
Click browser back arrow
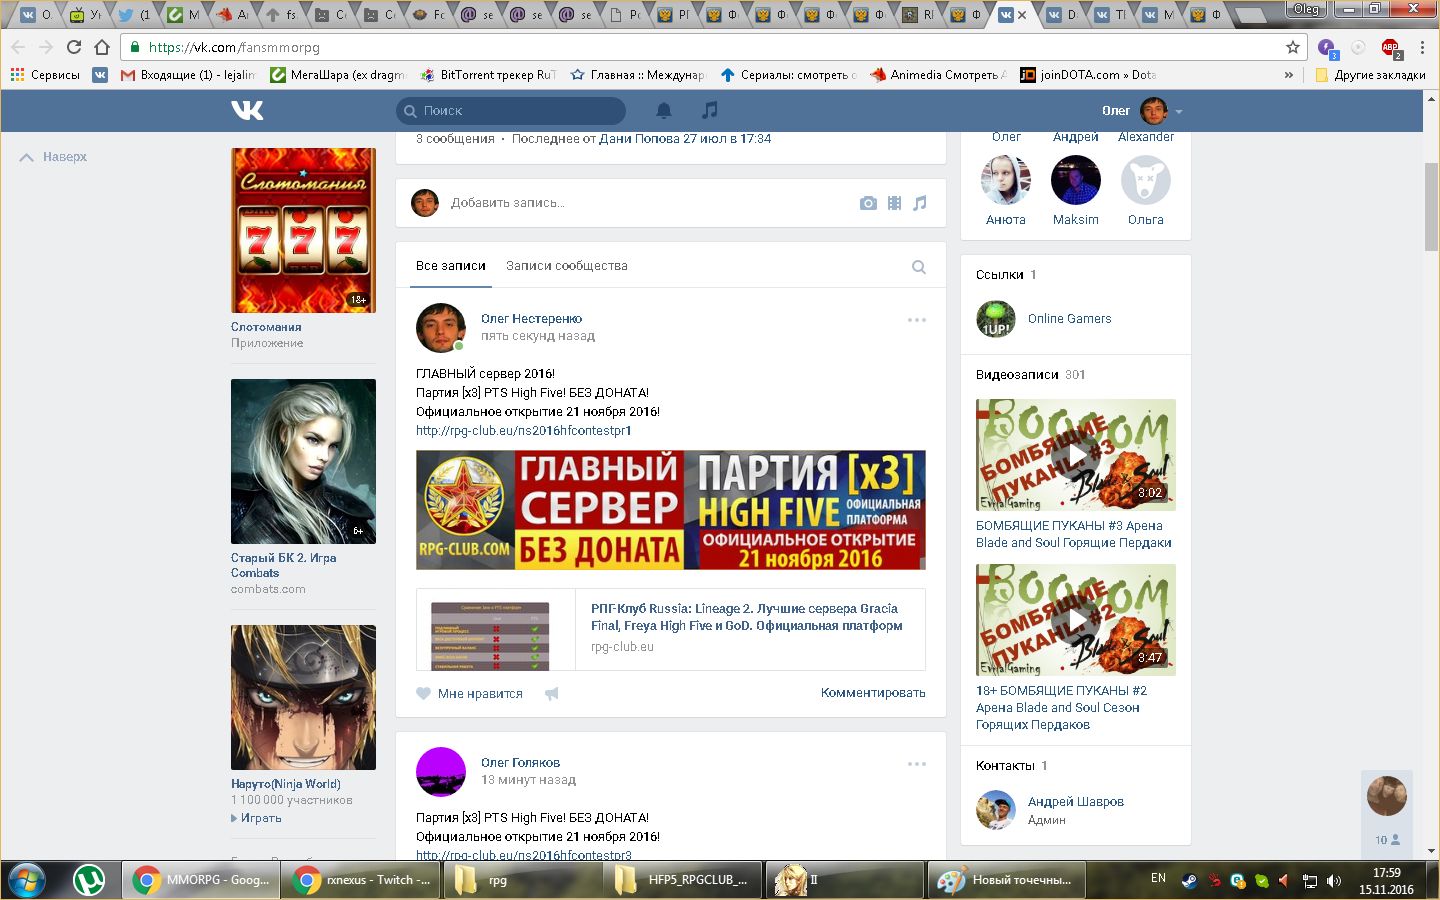point(18,47)
